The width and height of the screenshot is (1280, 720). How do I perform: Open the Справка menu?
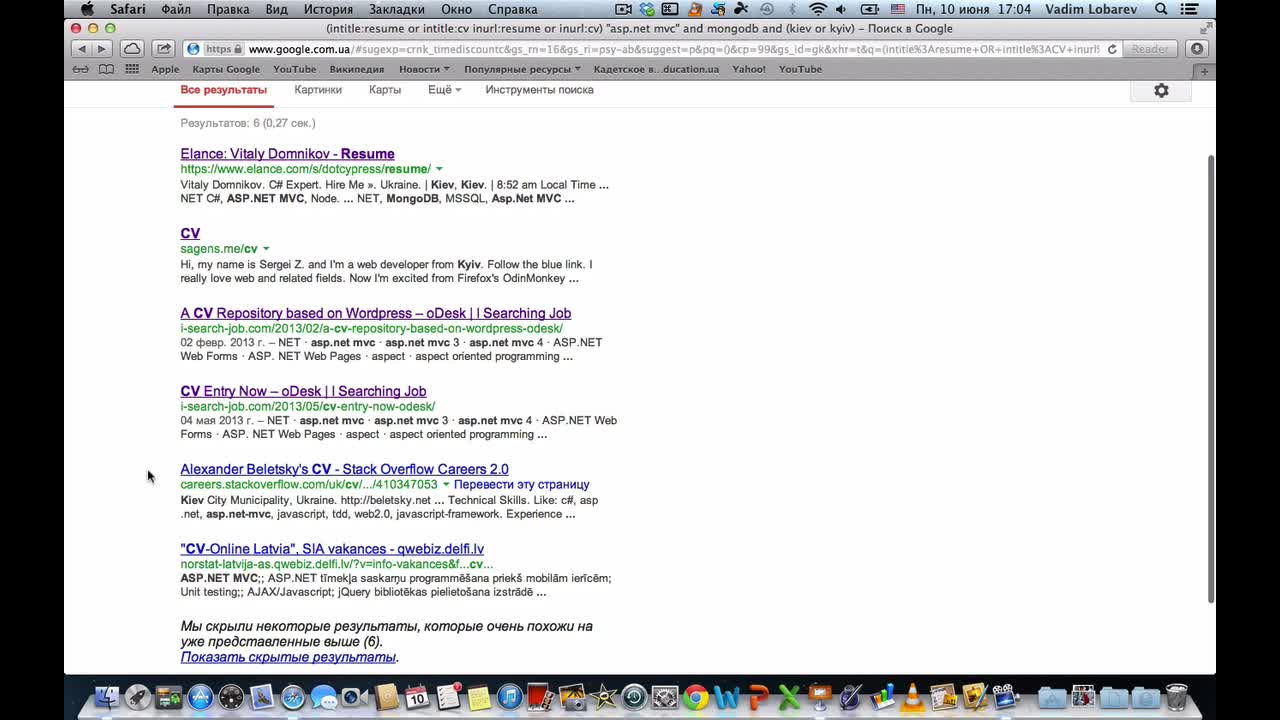[513, 9]
